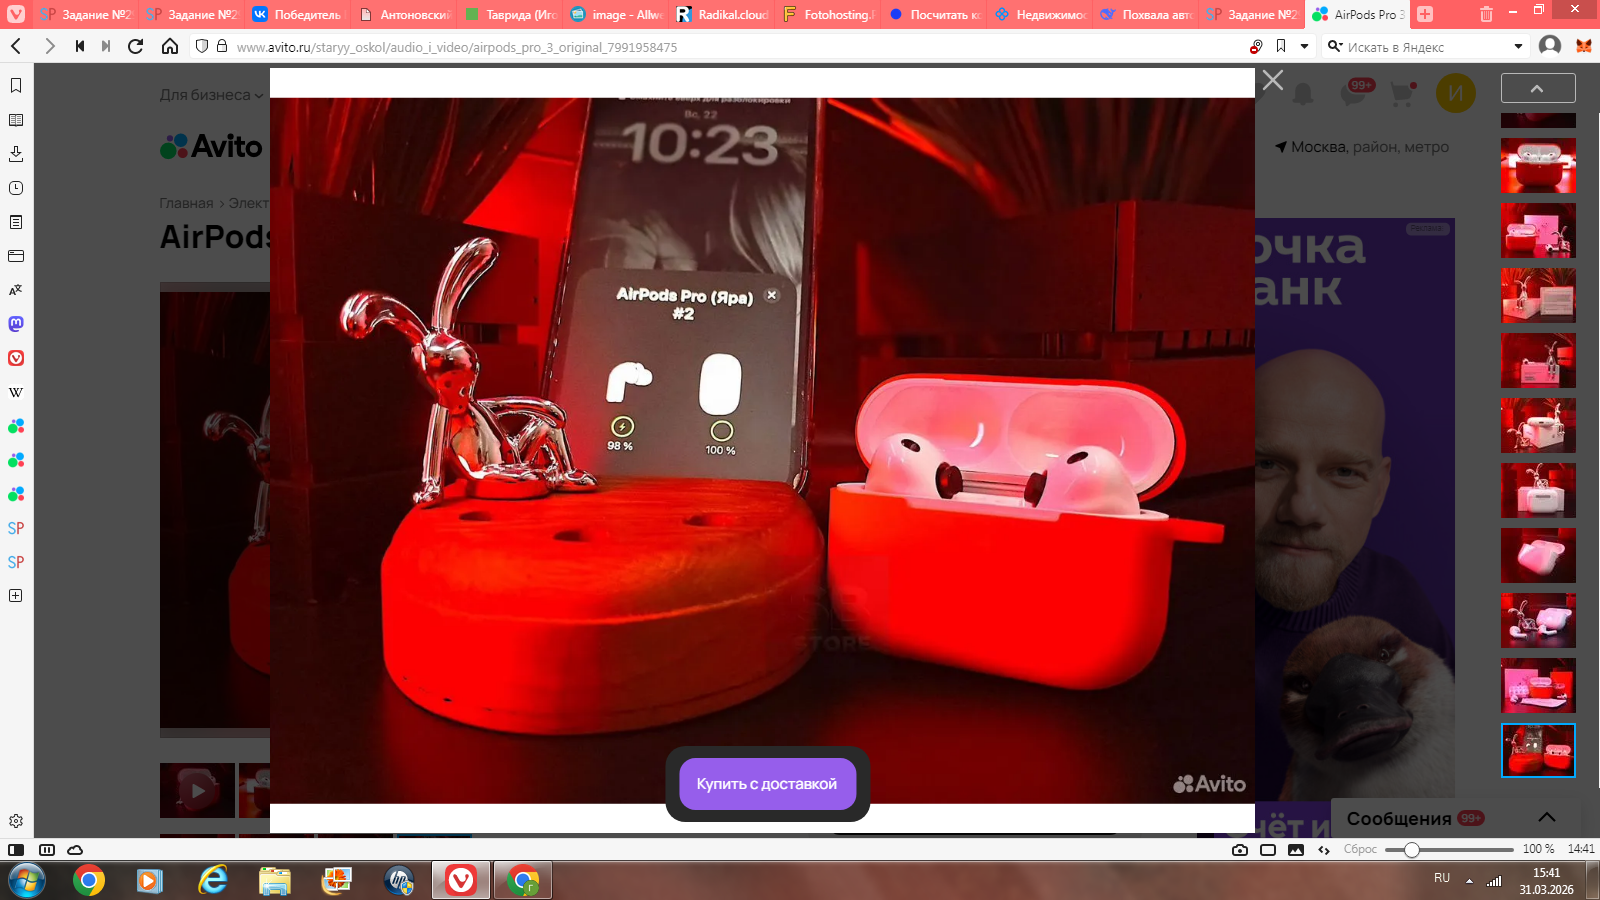Switch to the Победитель VK tab

tap(297, 14)
